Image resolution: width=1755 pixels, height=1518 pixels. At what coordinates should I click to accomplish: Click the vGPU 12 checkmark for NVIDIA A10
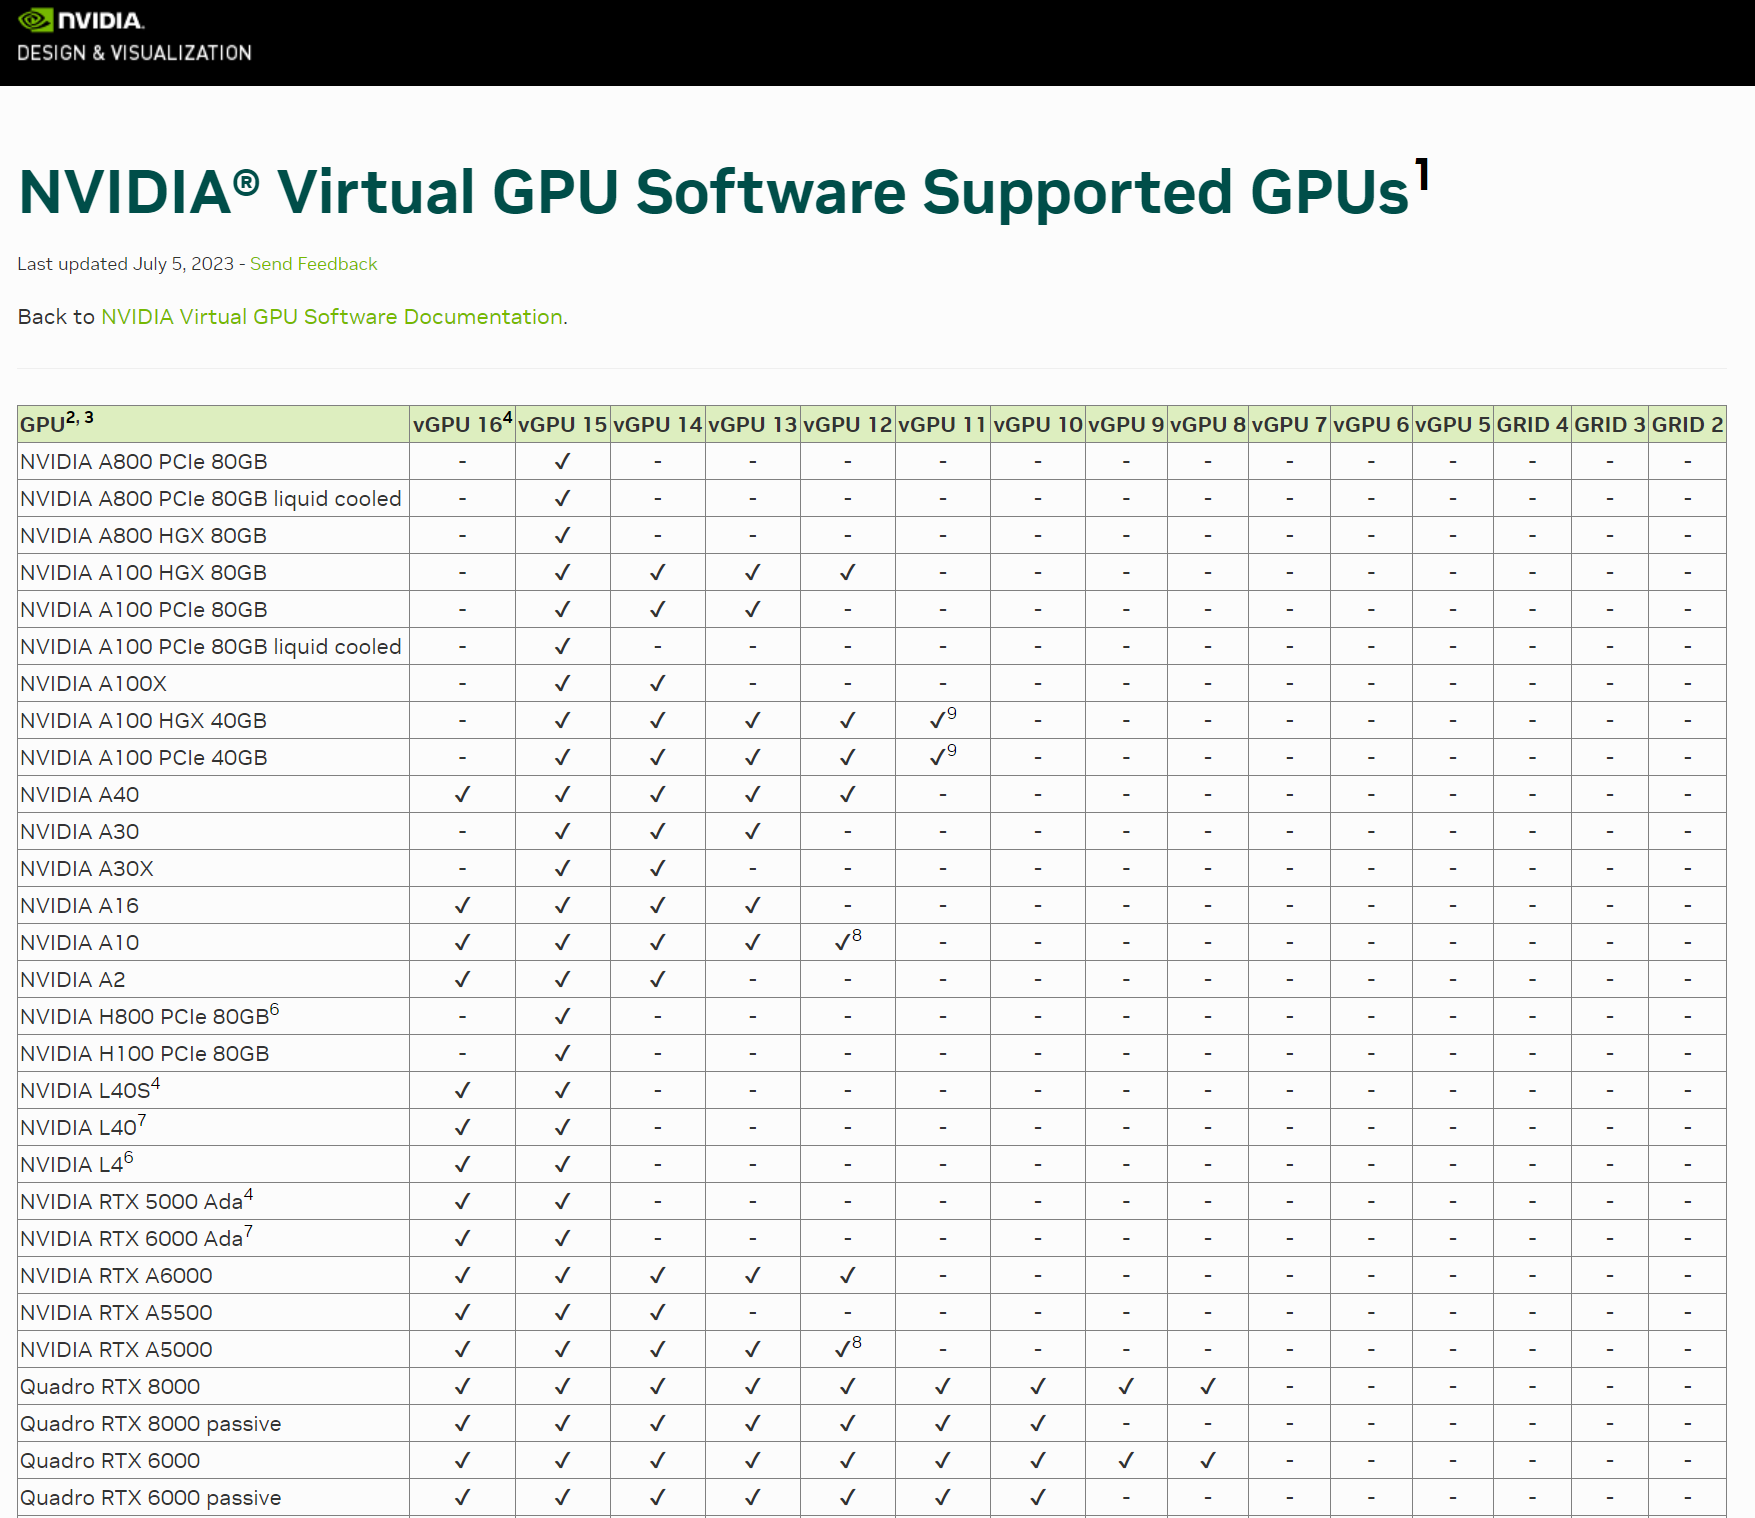pos(843,941)
